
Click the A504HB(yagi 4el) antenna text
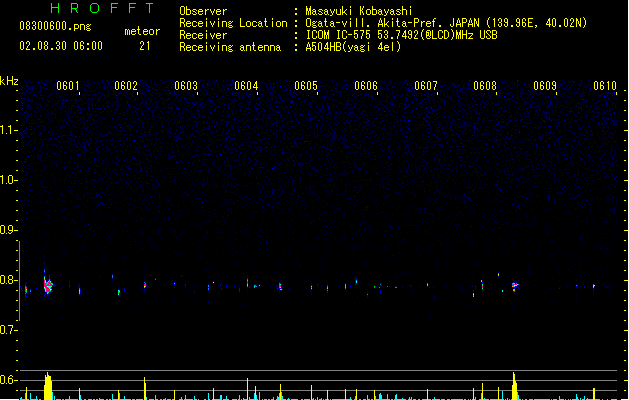pos(353,47)
